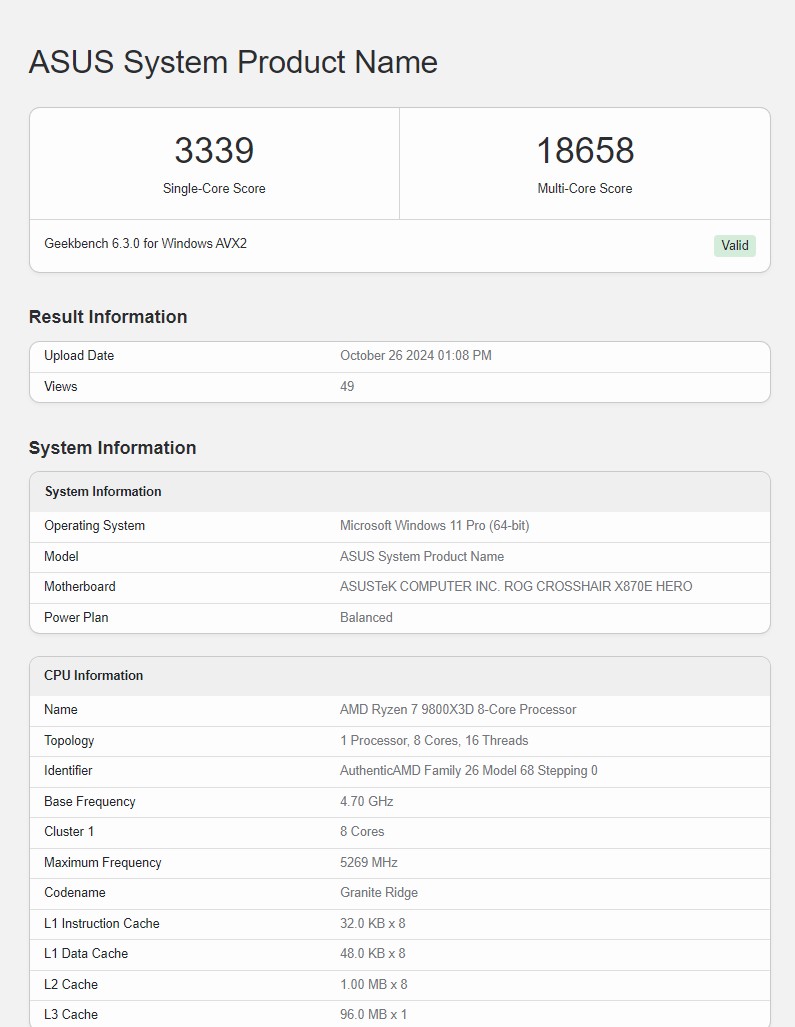Click the upload date 'October 26 2024 01:08 PM'

coord(415,356)
